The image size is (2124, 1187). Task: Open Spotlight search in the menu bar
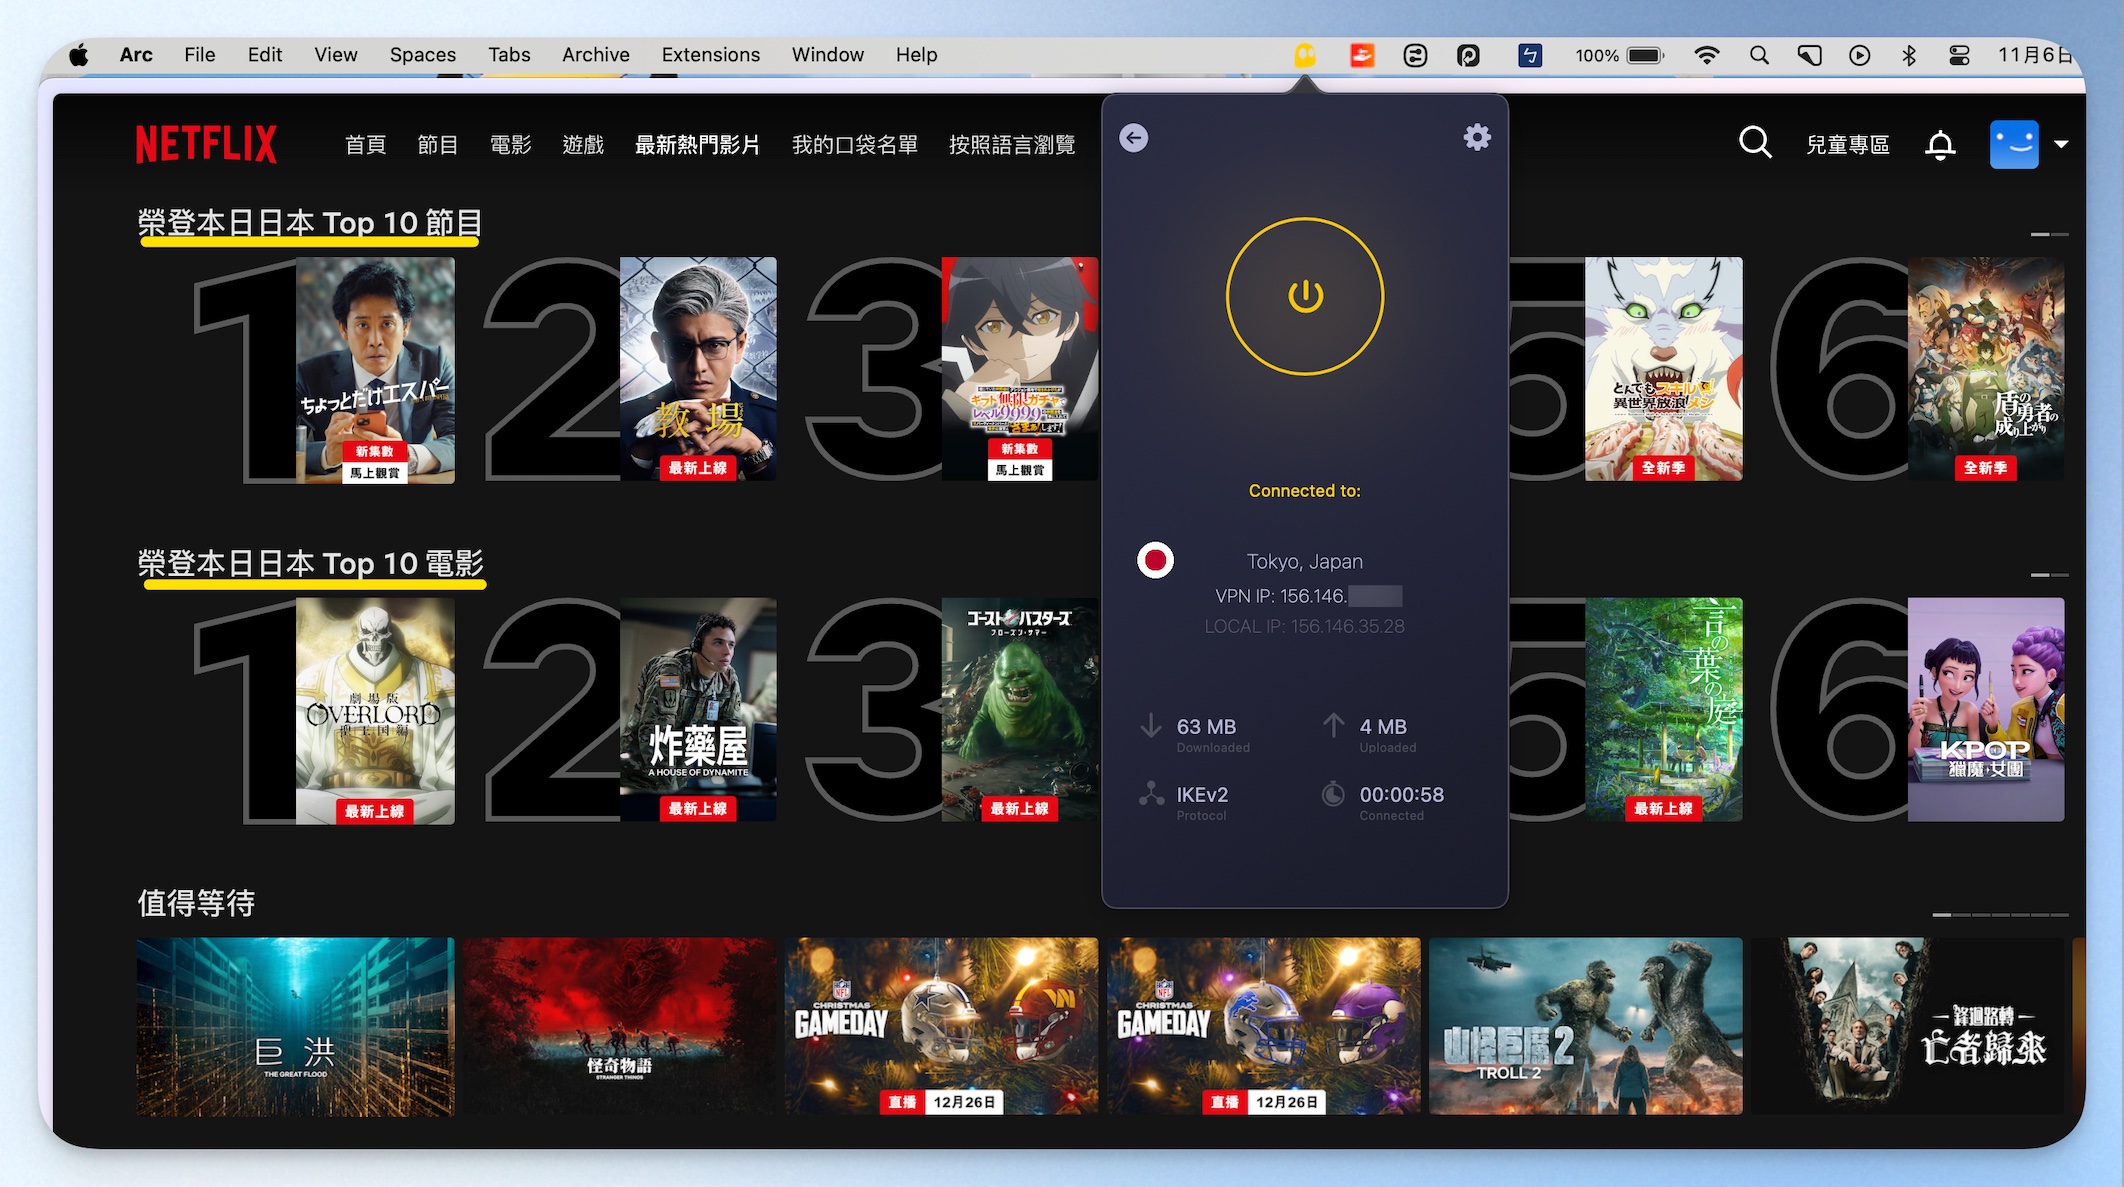click(x=1759, y=55)
